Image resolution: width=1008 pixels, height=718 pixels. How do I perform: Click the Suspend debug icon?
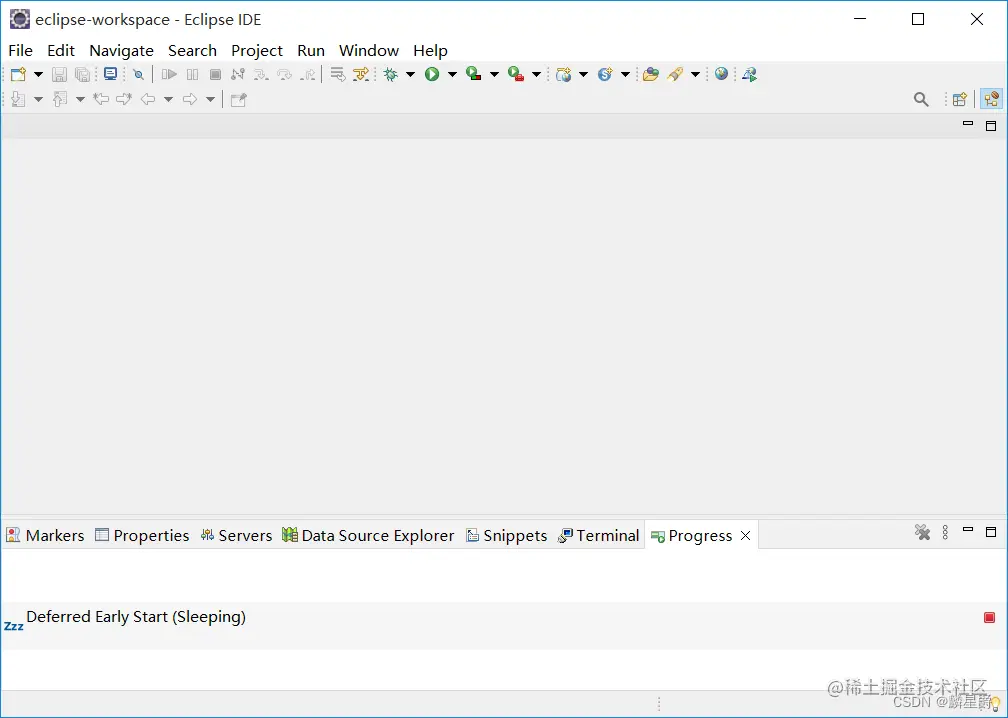click(x=192, y=75)
